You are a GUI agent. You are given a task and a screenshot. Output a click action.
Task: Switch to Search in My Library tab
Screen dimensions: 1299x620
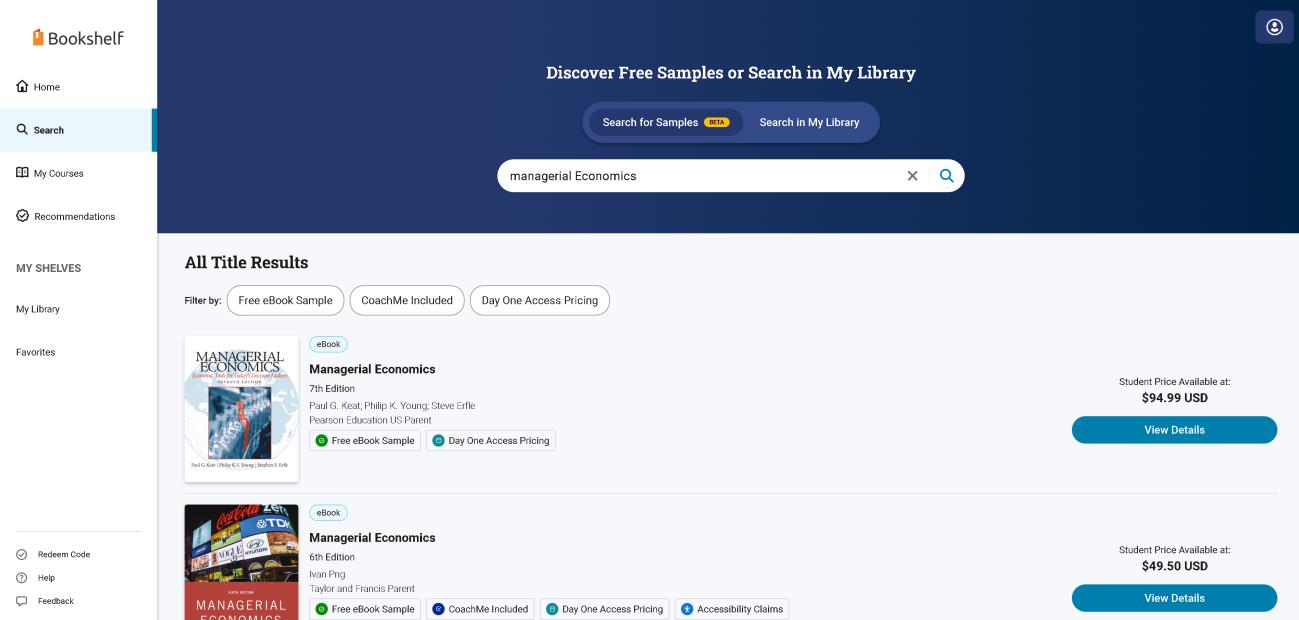pos(809,122)
